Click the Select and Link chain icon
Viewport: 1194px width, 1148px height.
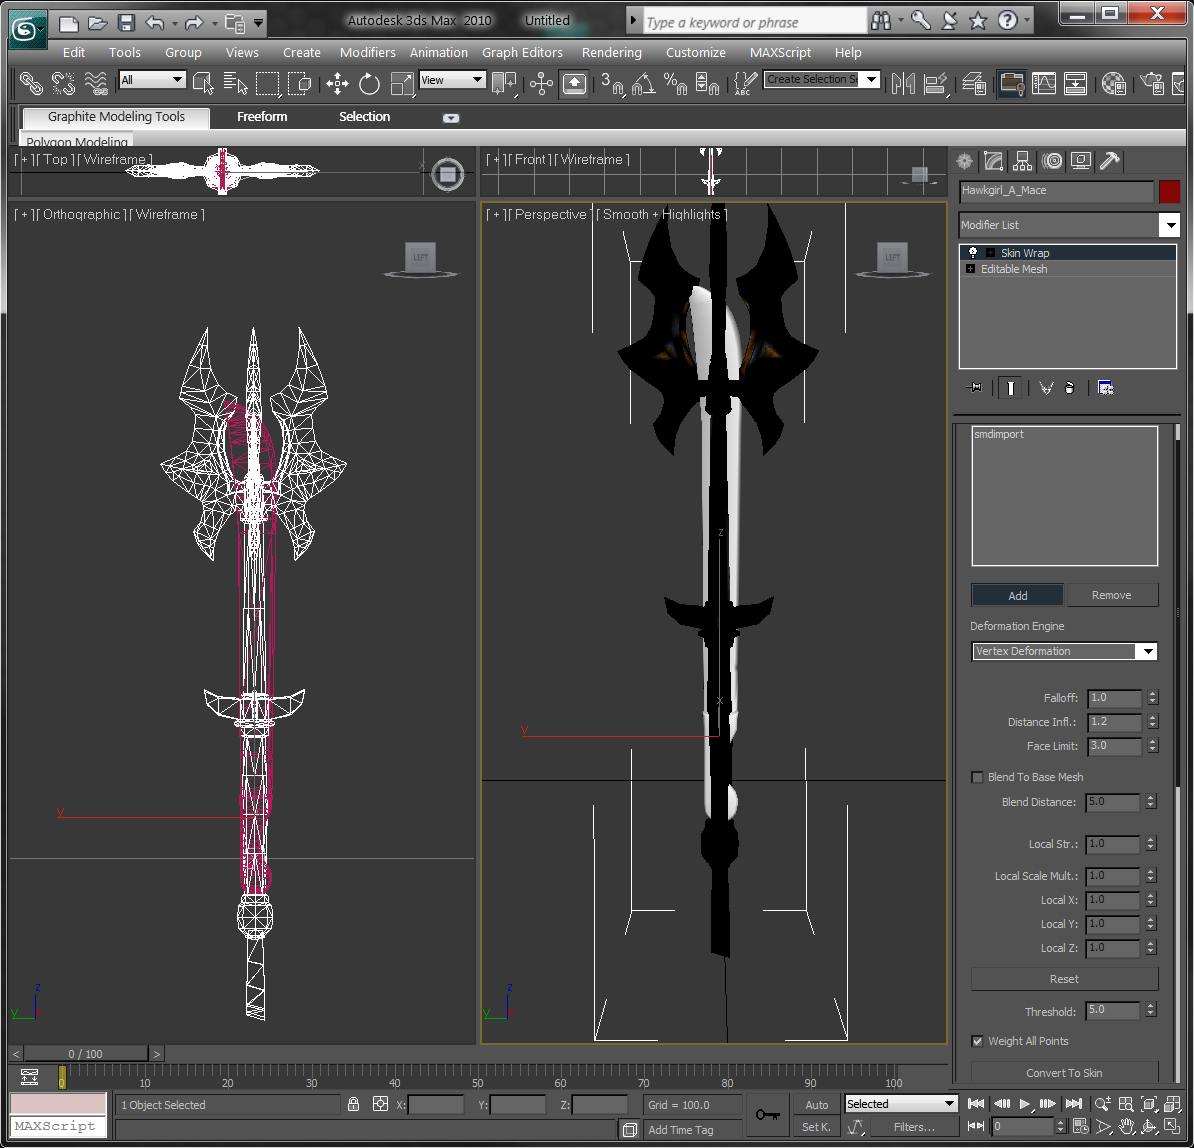[x=31, y=83]
